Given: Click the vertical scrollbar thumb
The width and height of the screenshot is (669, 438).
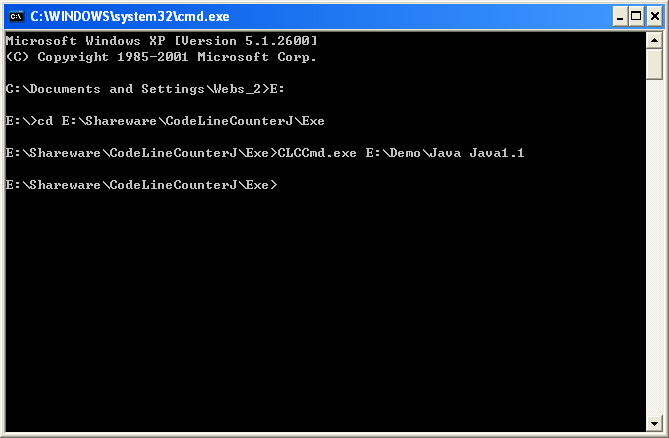Looking at the screenshot, I should (x=654, y=64).
